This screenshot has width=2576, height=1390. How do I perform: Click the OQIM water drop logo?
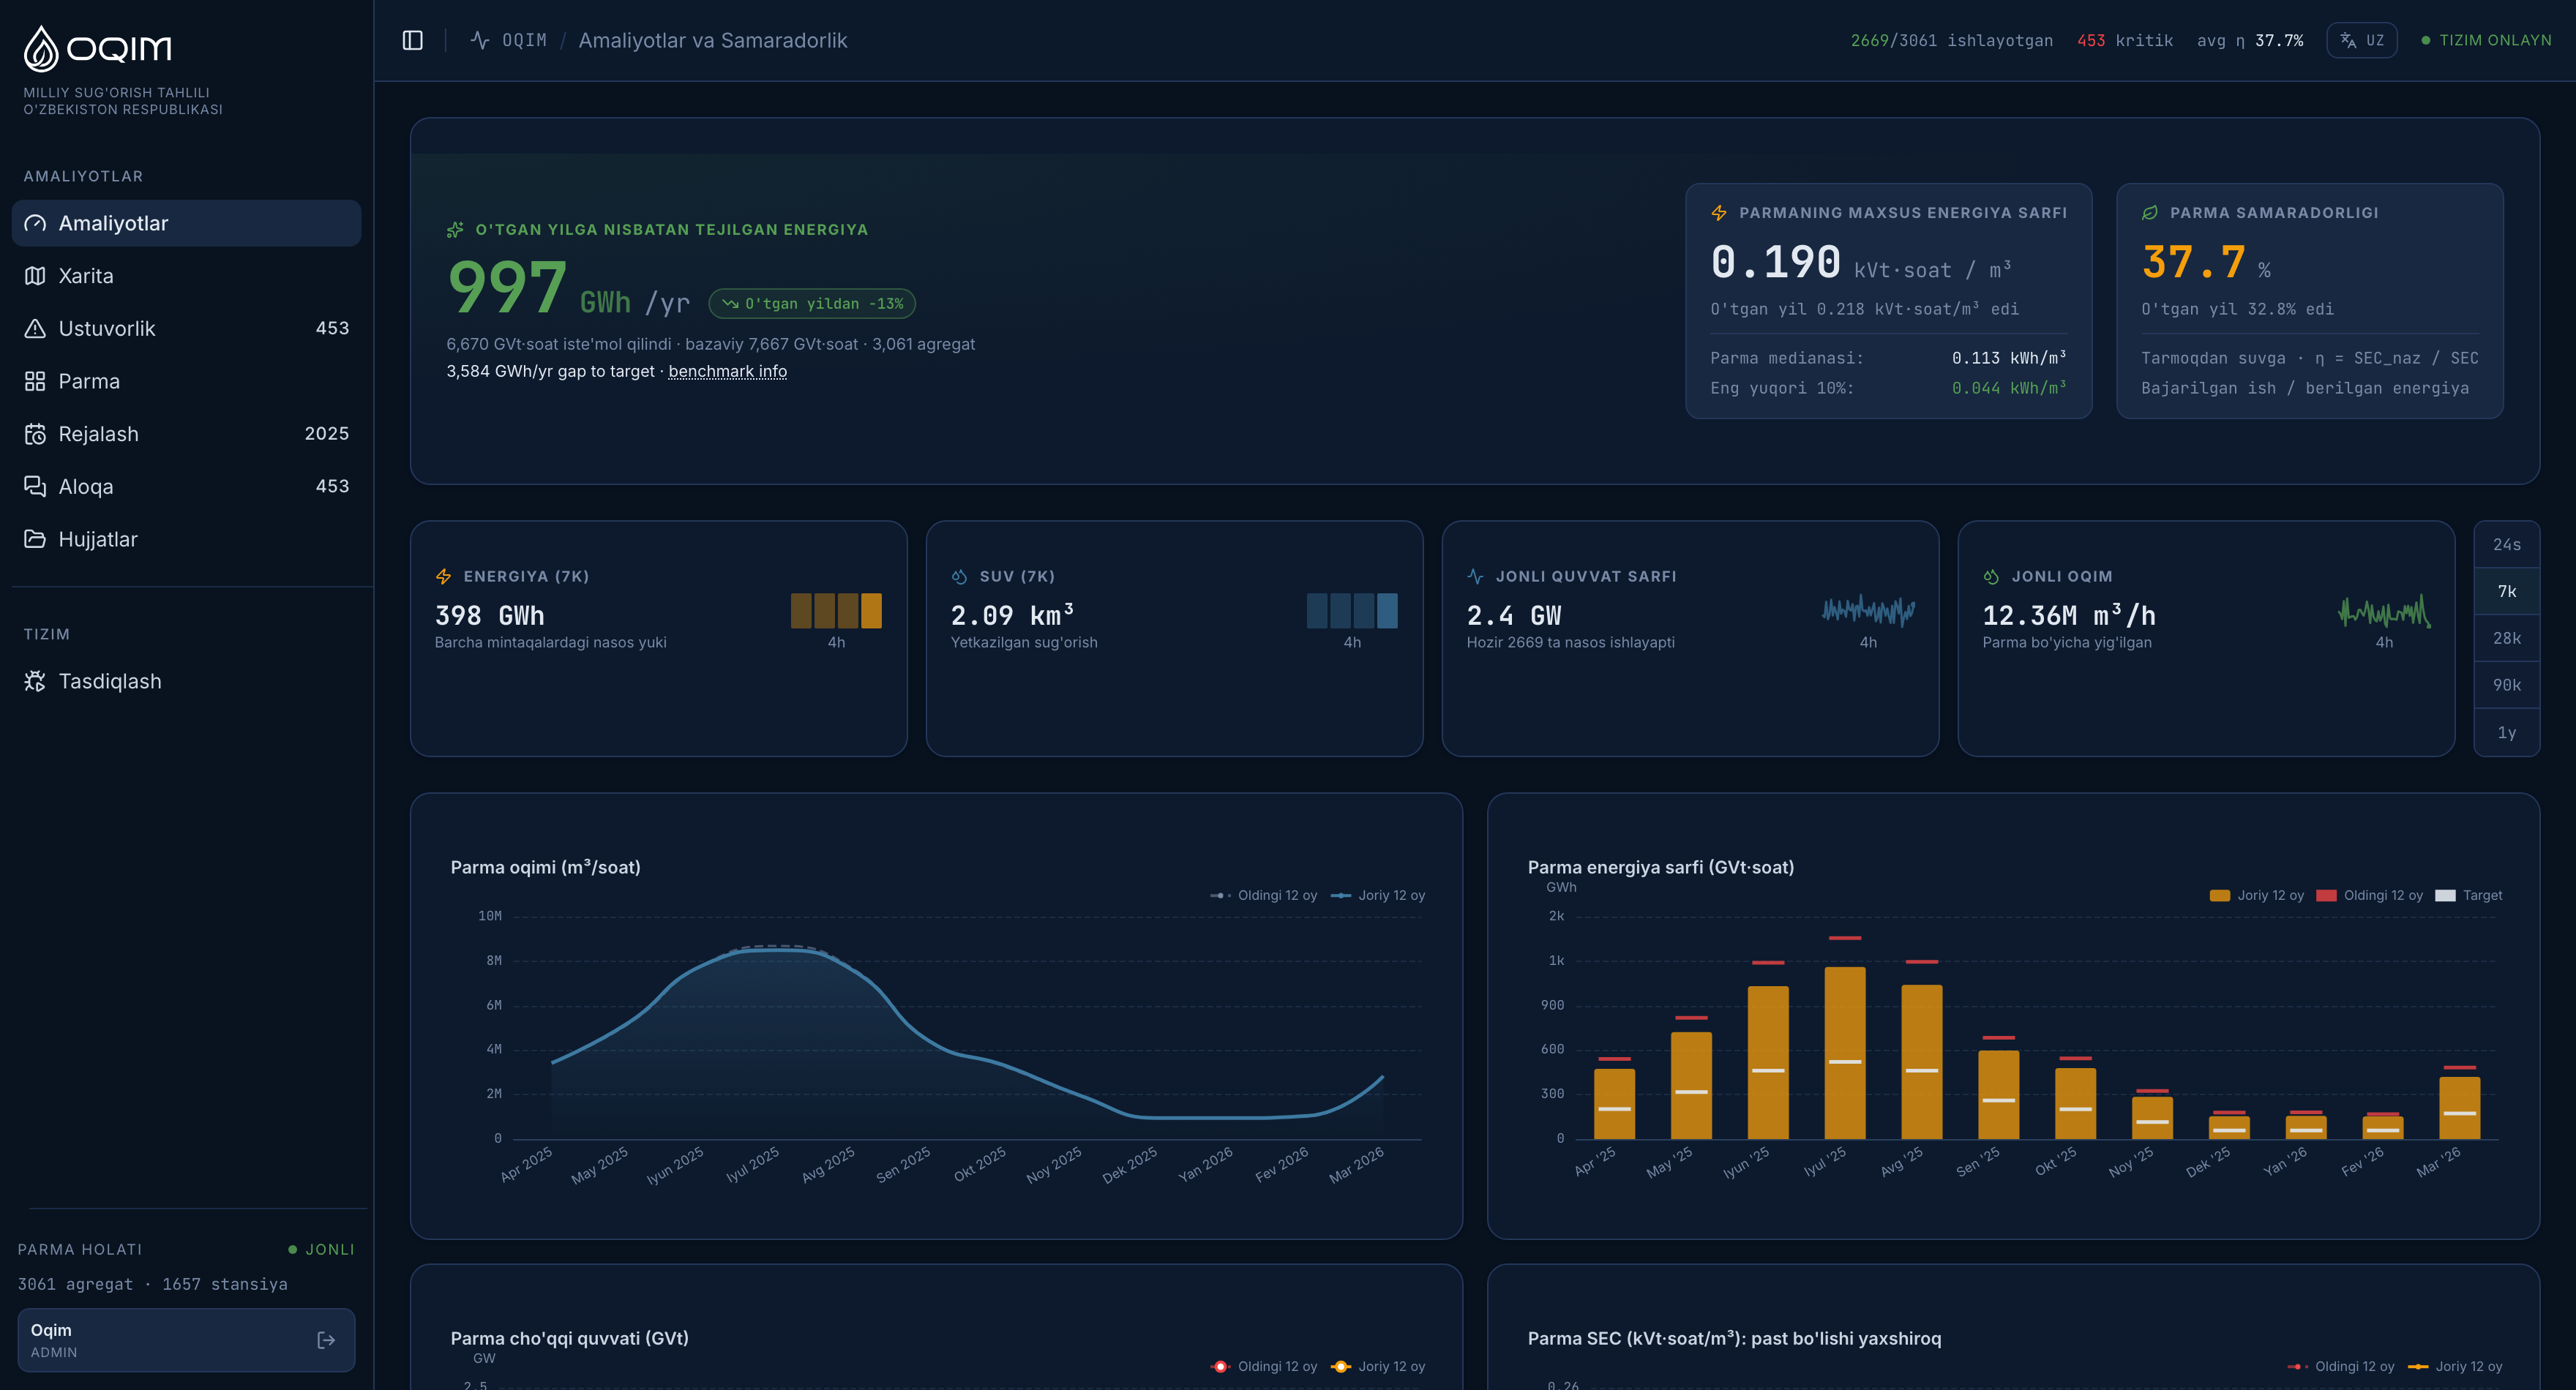pyautogui.click(x=41, y=48)
